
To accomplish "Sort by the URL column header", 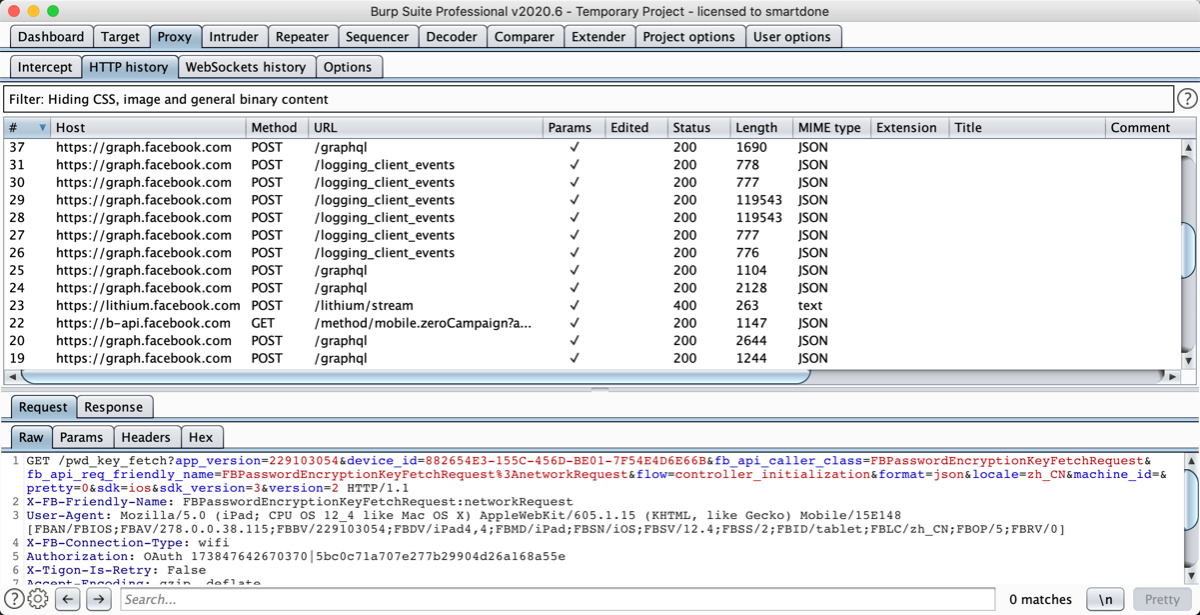I will pos(425,128).
